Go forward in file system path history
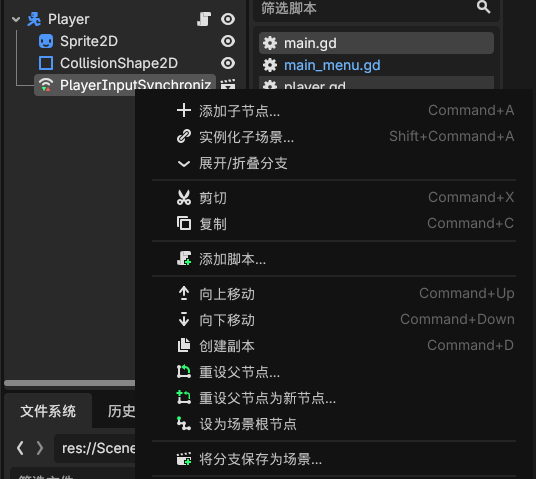The image size is (536, 479). click(x=40, y=448)
